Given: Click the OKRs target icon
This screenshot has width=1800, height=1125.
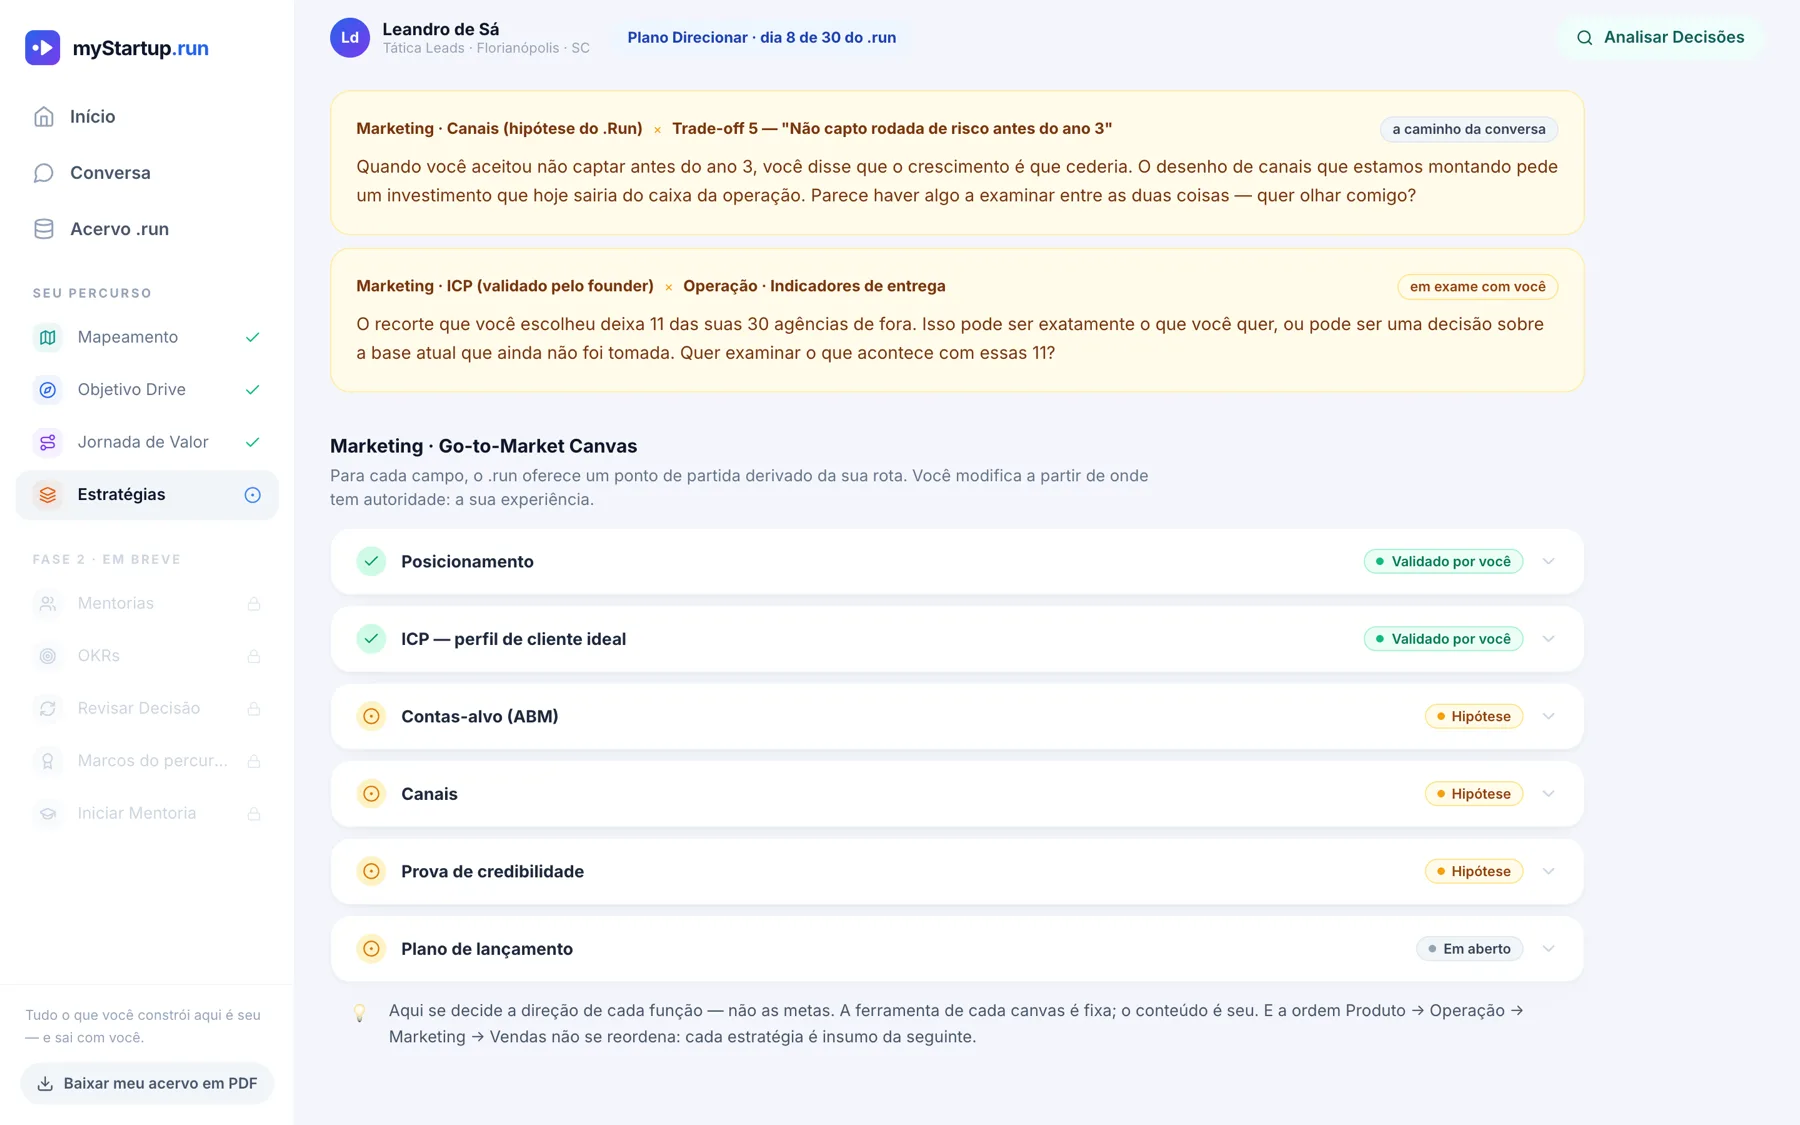Looking at the screenshot, I should [x=47, y=656].
